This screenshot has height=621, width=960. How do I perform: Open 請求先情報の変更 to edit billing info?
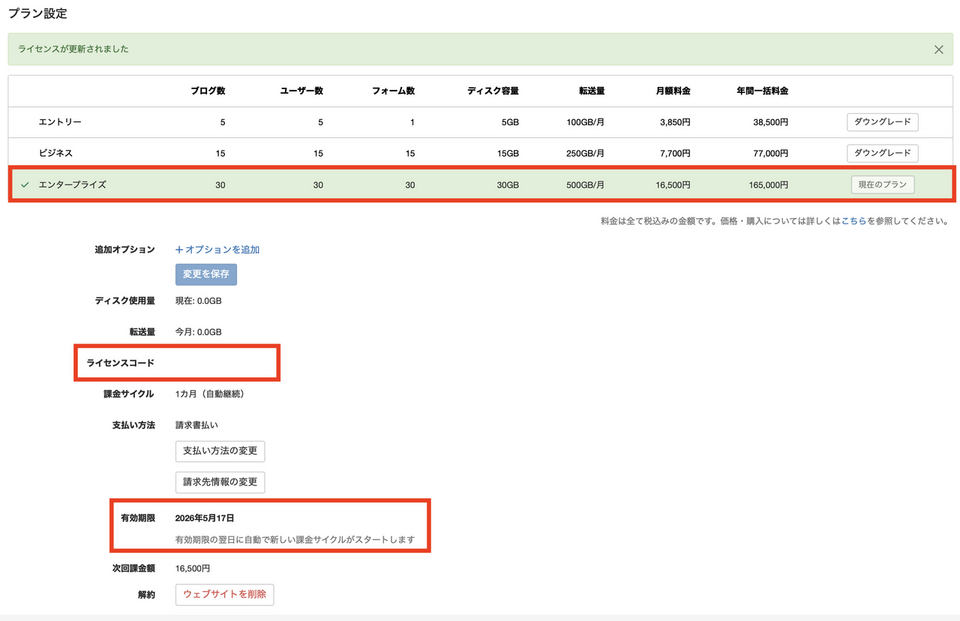220,482
